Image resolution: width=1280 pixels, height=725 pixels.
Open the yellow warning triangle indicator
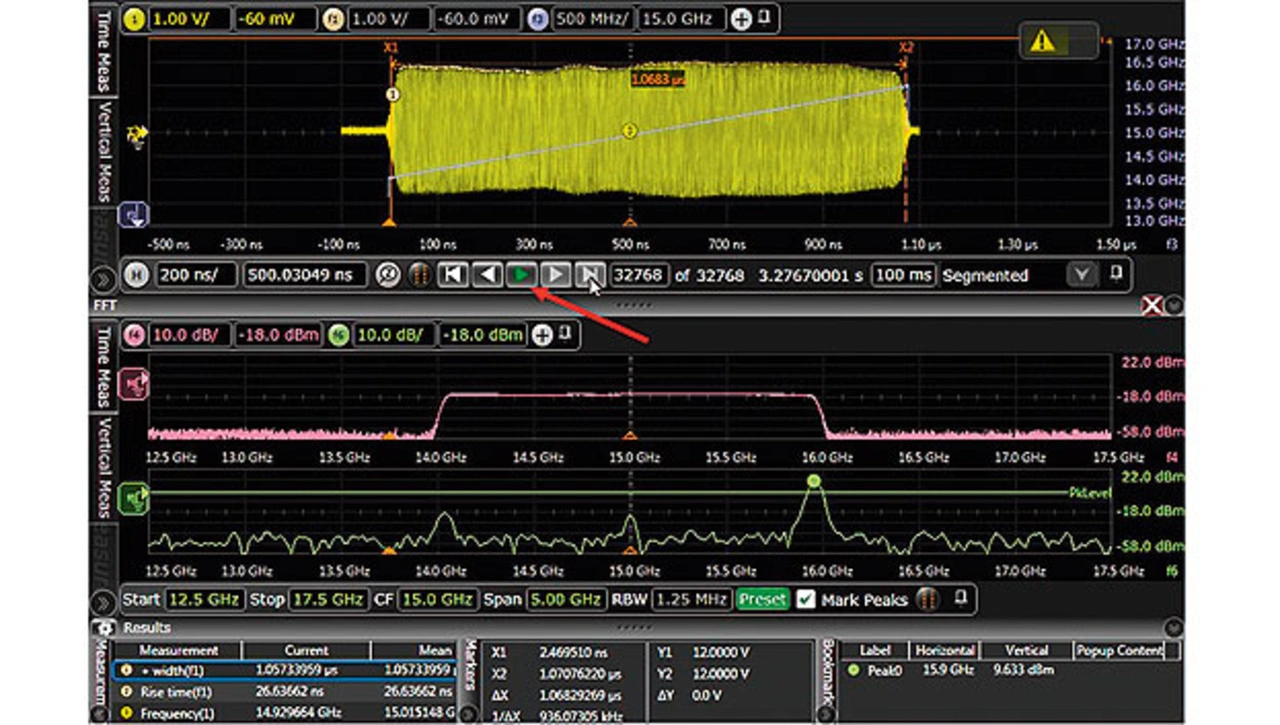click(x=1043, y=41)
